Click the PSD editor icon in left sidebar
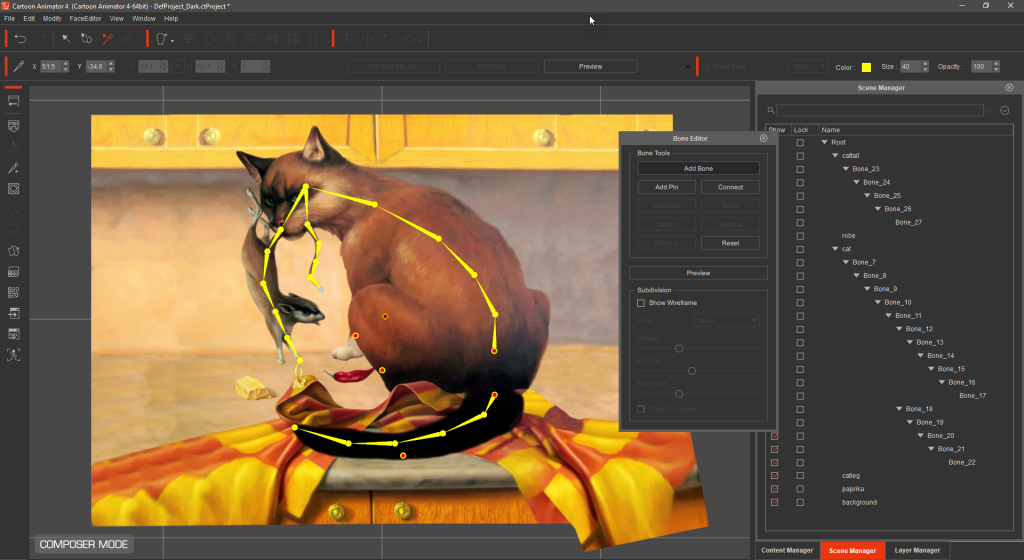Image resolution: width=1024 pixels, height=560 pixels. pos(13,125)
